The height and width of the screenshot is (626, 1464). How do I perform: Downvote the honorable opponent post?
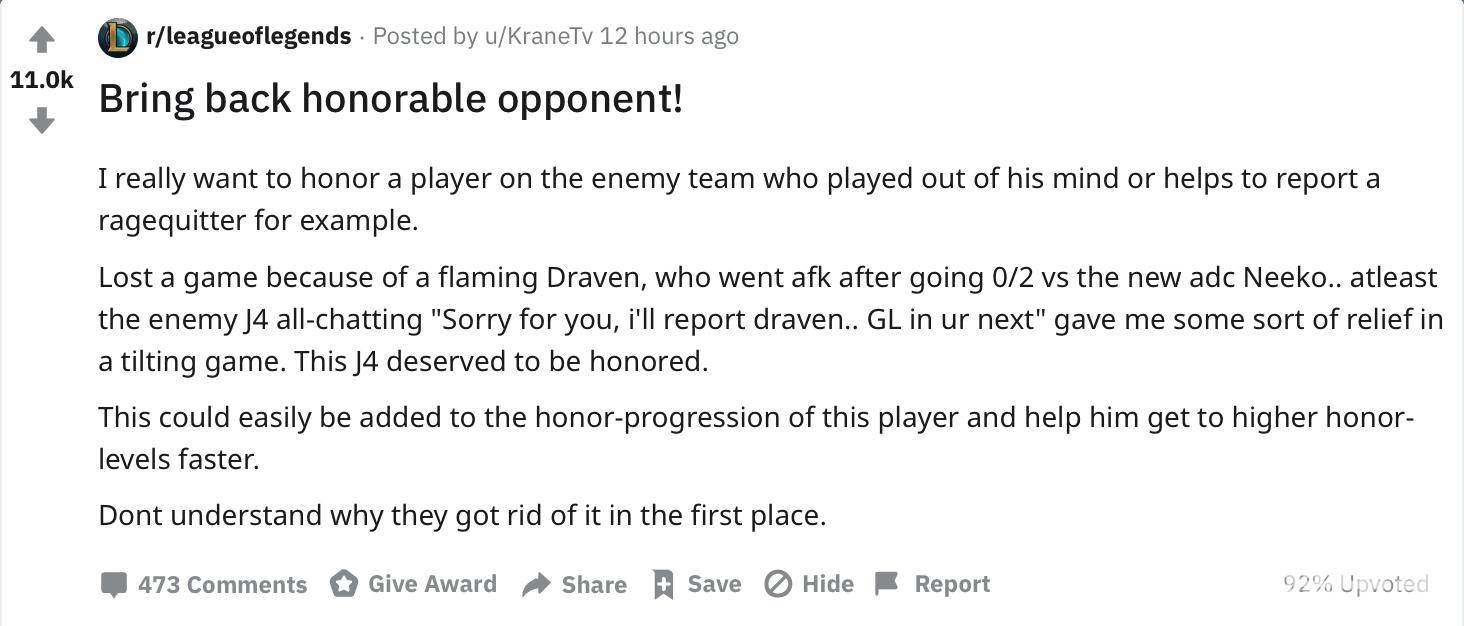pyautogui.click(x=41, y=121)
